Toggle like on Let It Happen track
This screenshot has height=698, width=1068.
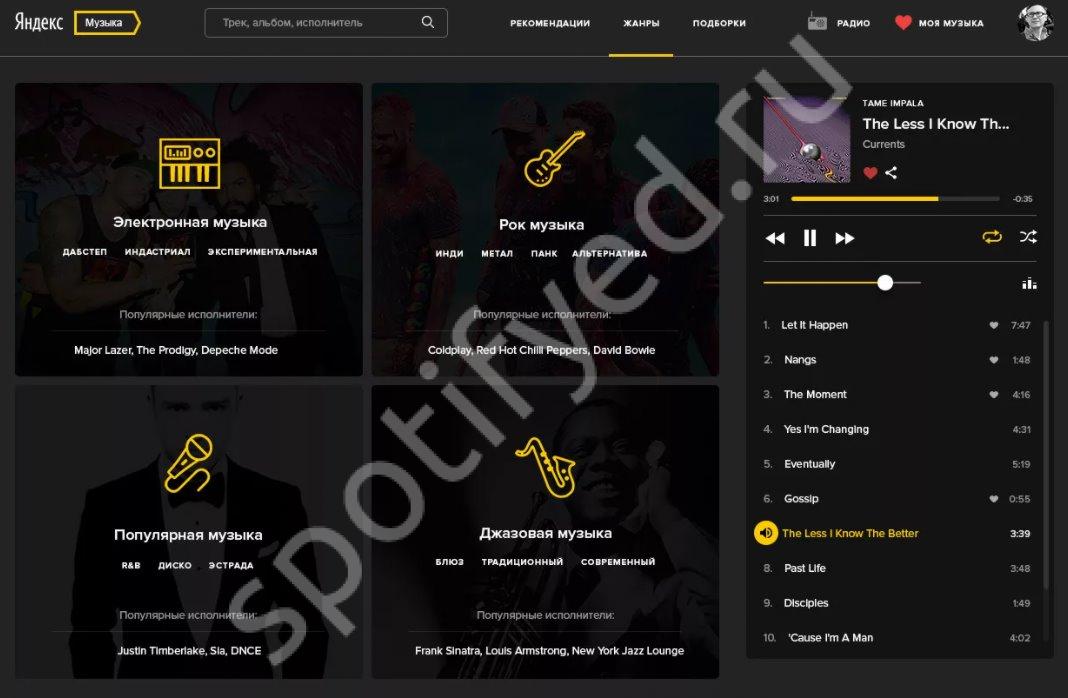coord(994,326)
